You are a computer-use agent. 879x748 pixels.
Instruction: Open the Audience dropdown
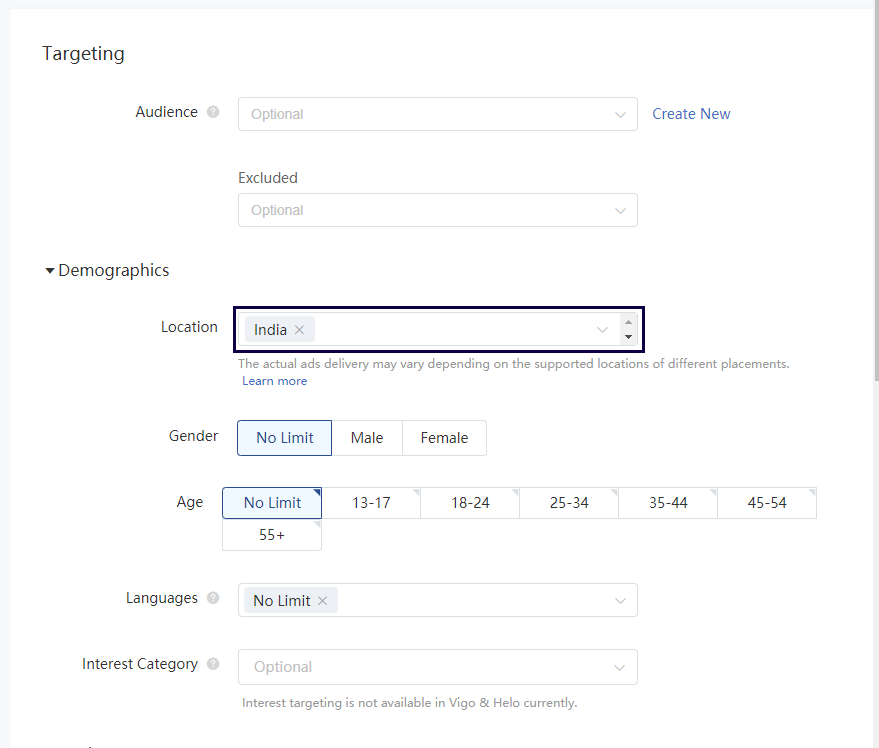pyautogui.click(x=437, y=114)
